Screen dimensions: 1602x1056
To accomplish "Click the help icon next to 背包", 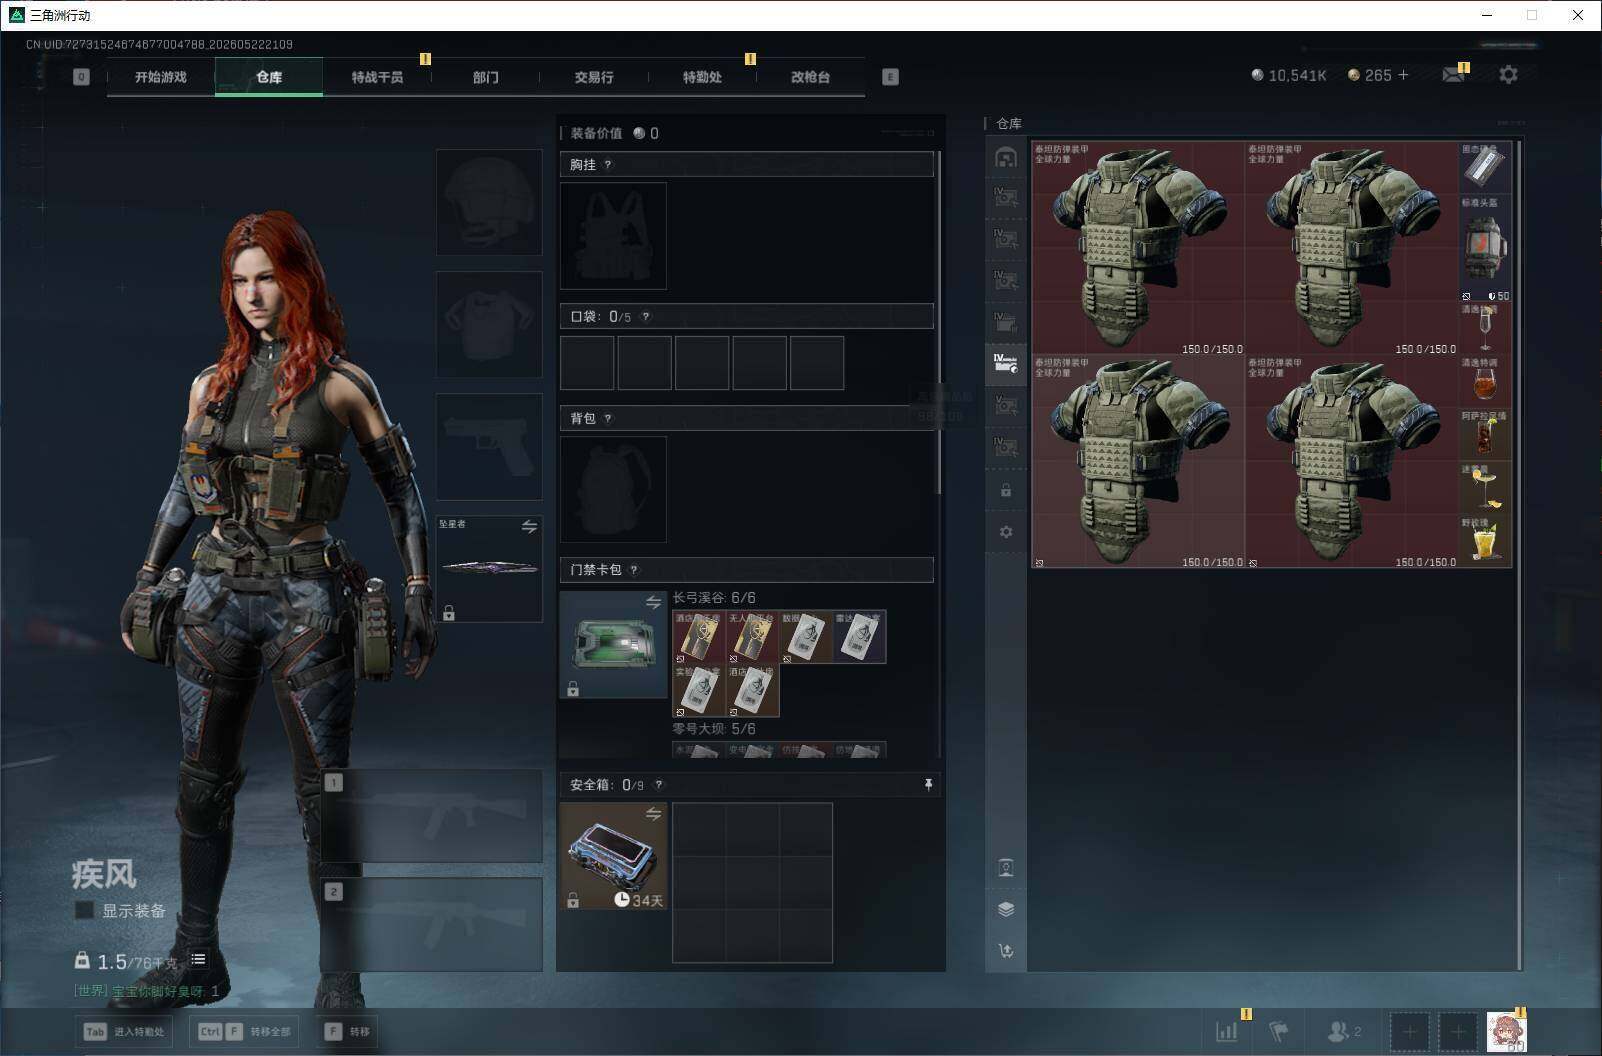I will point(608,419).
